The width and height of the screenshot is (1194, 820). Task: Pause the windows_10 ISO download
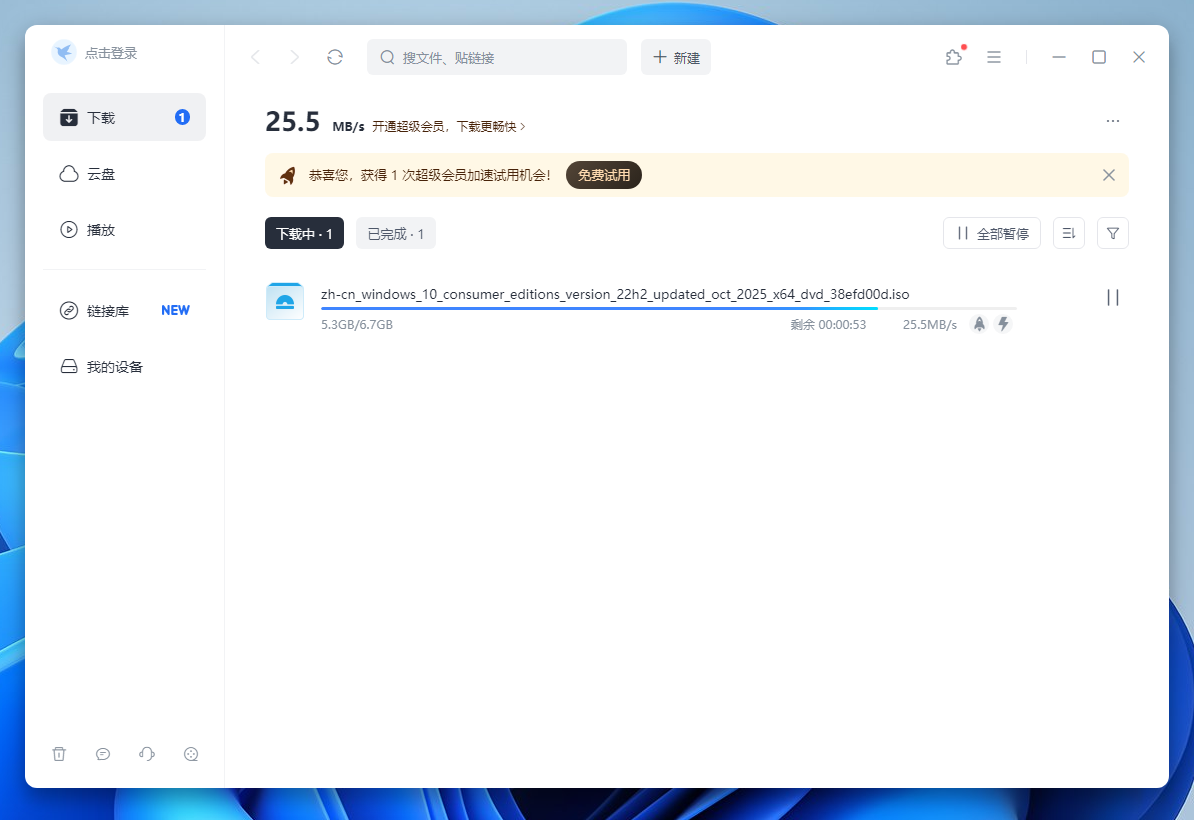1113,298
